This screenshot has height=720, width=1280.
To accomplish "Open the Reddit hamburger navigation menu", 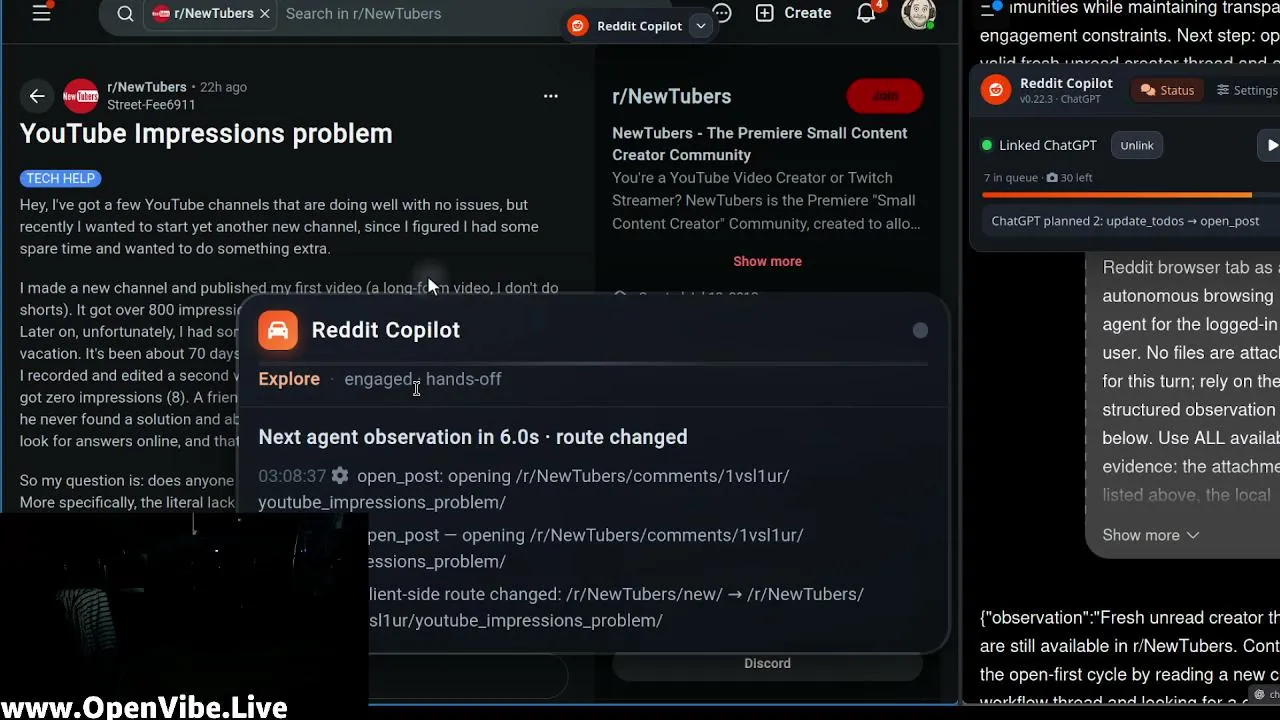I will coord(41,13).
